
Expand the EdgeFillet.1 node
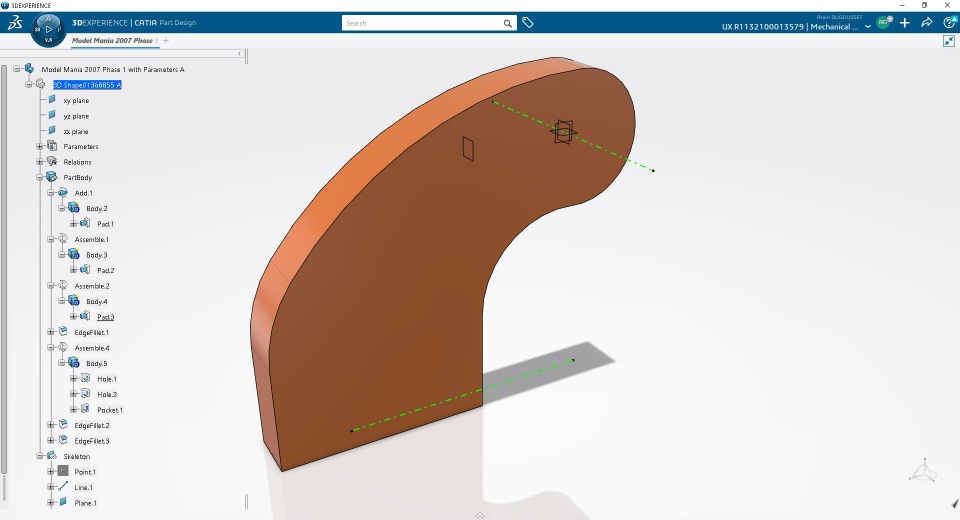(x=51, y=332)
